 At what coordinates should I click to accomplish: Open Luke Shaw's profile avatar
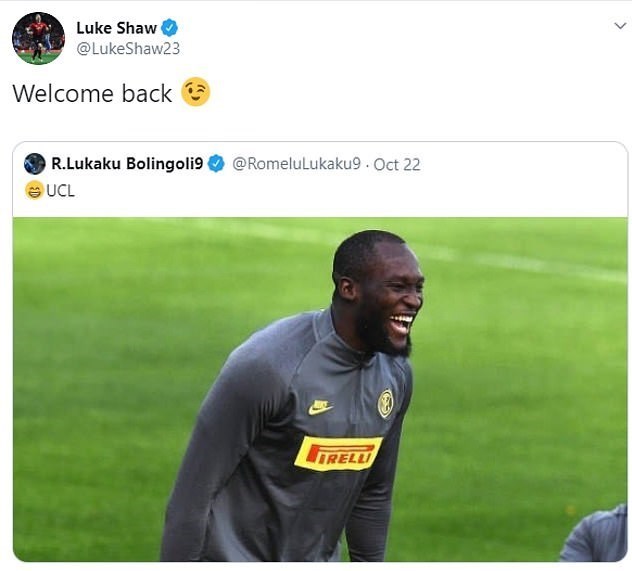coord(38,38)
